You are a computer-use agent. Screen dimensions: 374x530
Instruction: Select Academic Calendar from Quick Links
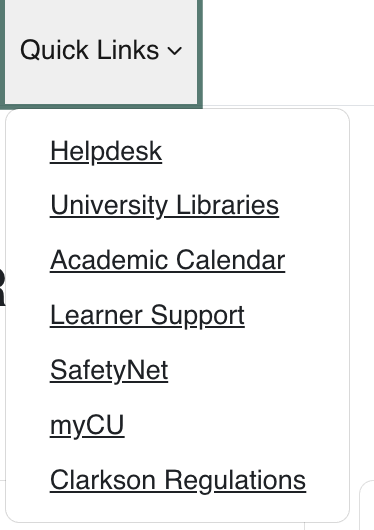coord(167,260)
